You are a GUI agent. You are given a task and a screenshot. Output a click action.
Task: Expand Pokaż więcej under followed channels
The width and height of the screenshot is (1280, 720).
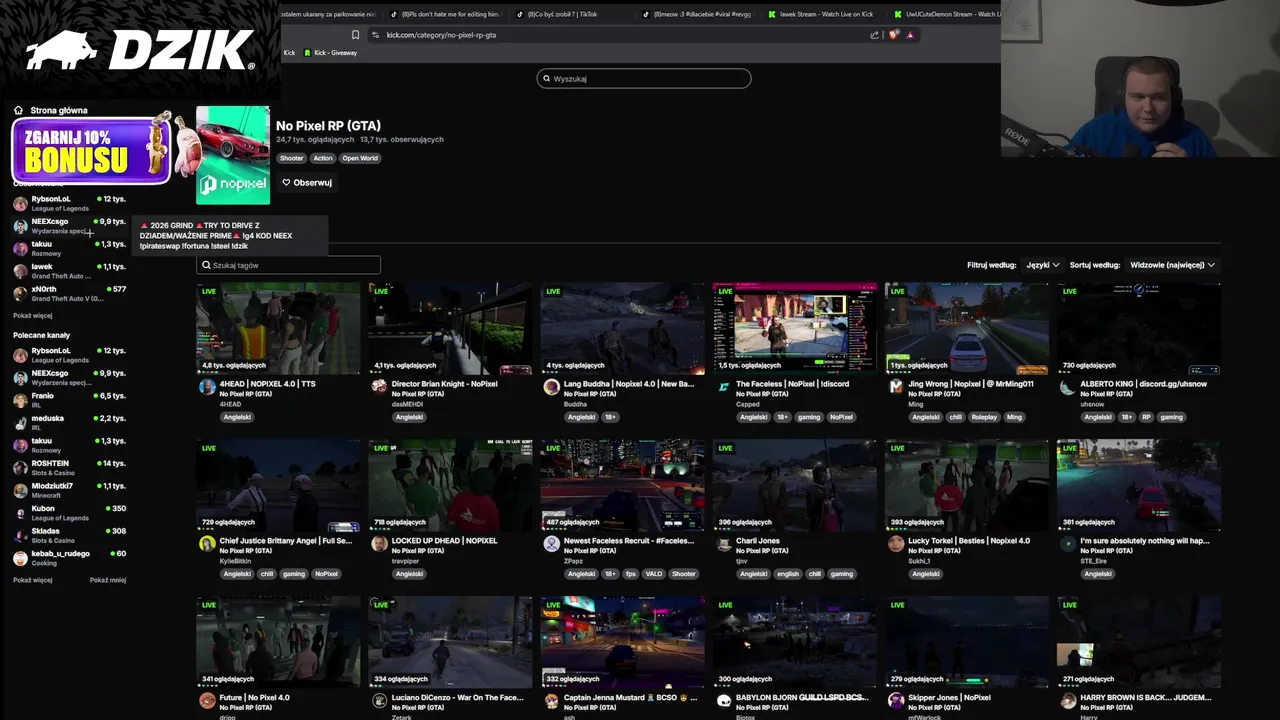pyautogui.click(x=33, y=315)
